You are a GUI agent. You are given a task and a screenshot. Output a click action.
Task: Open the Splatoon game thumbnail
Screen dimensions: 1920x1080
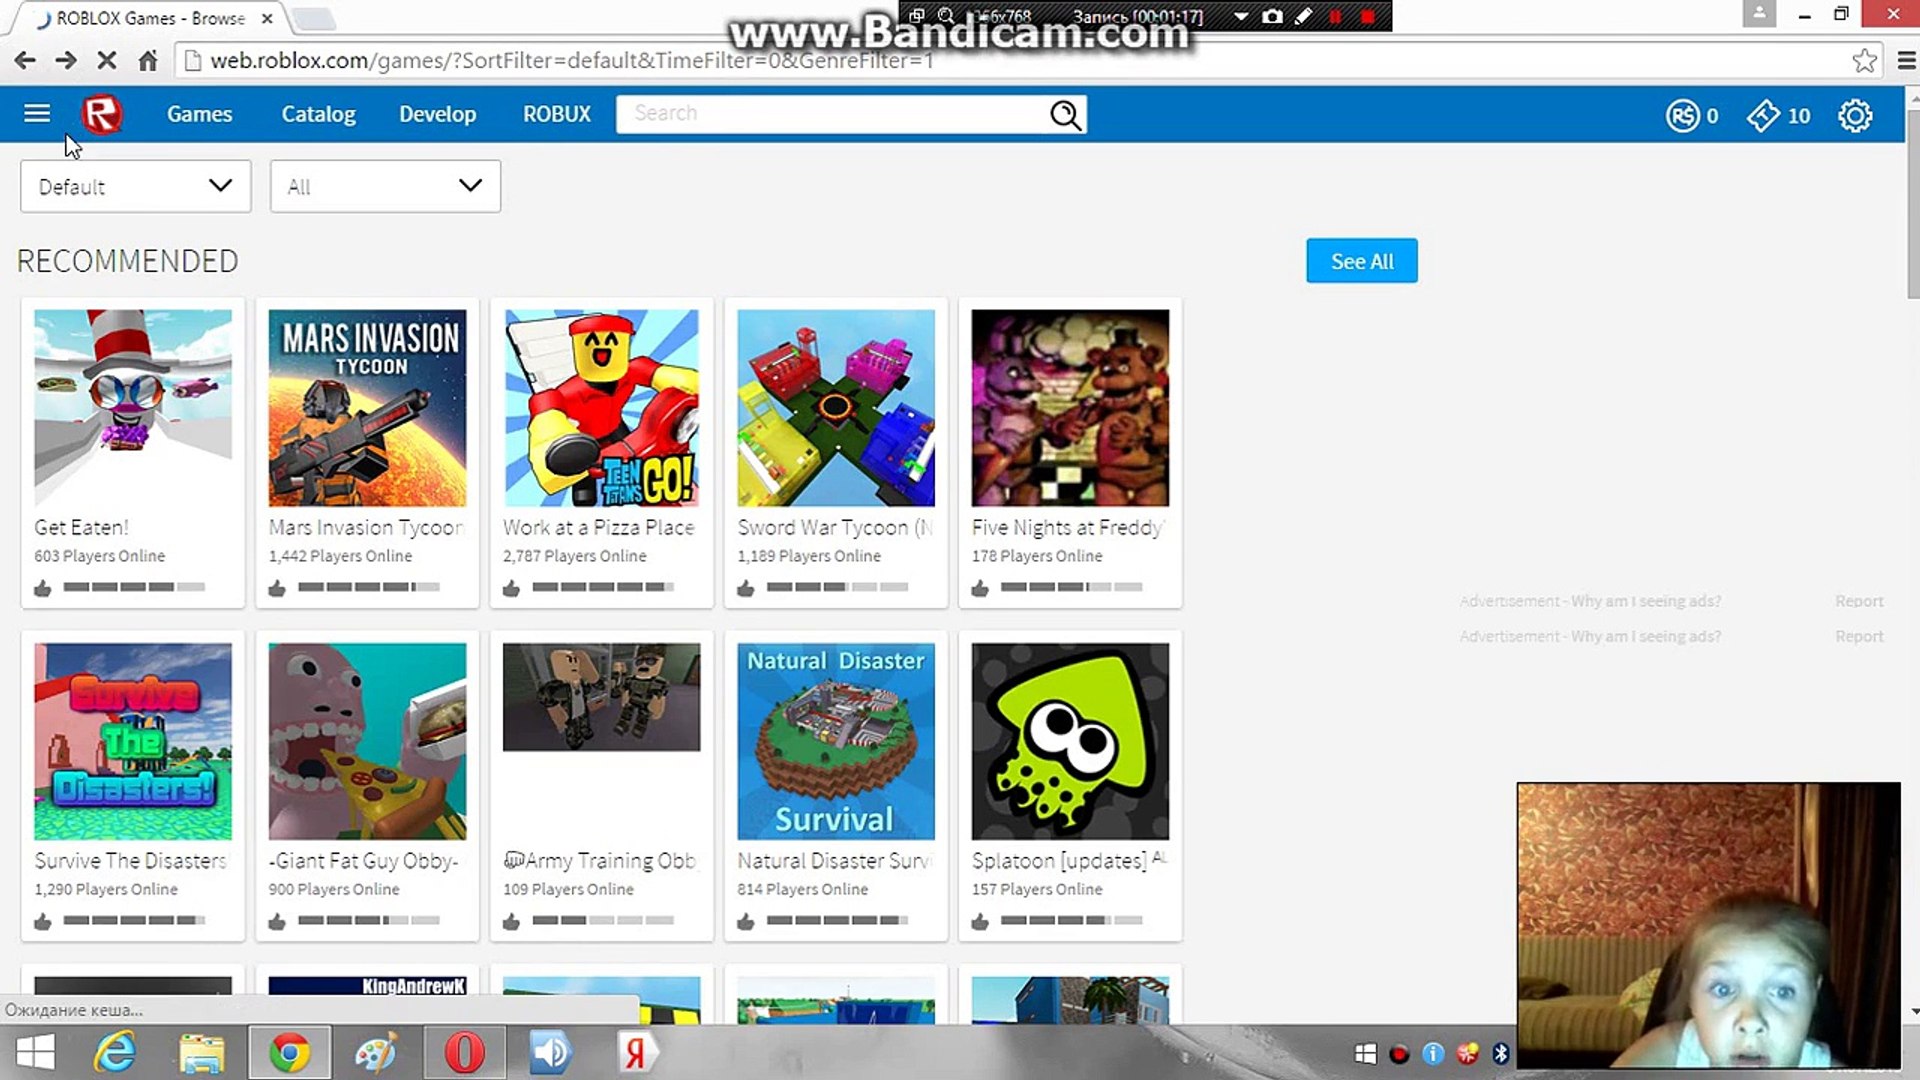(x=1070, y=741)
